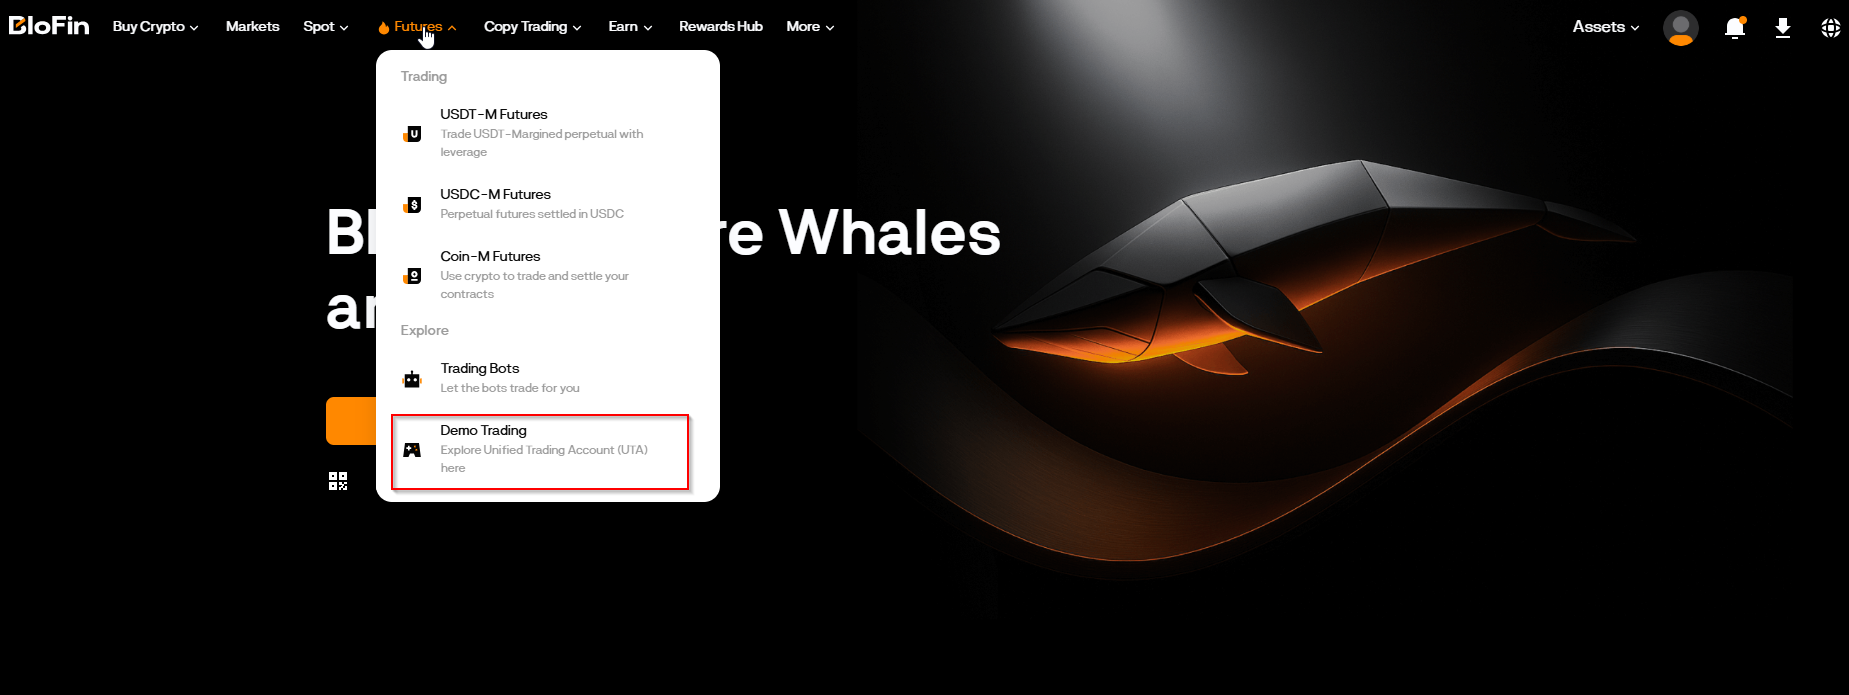
Task: Click the Coin-M Futures icon
Action: click(412, 276)
